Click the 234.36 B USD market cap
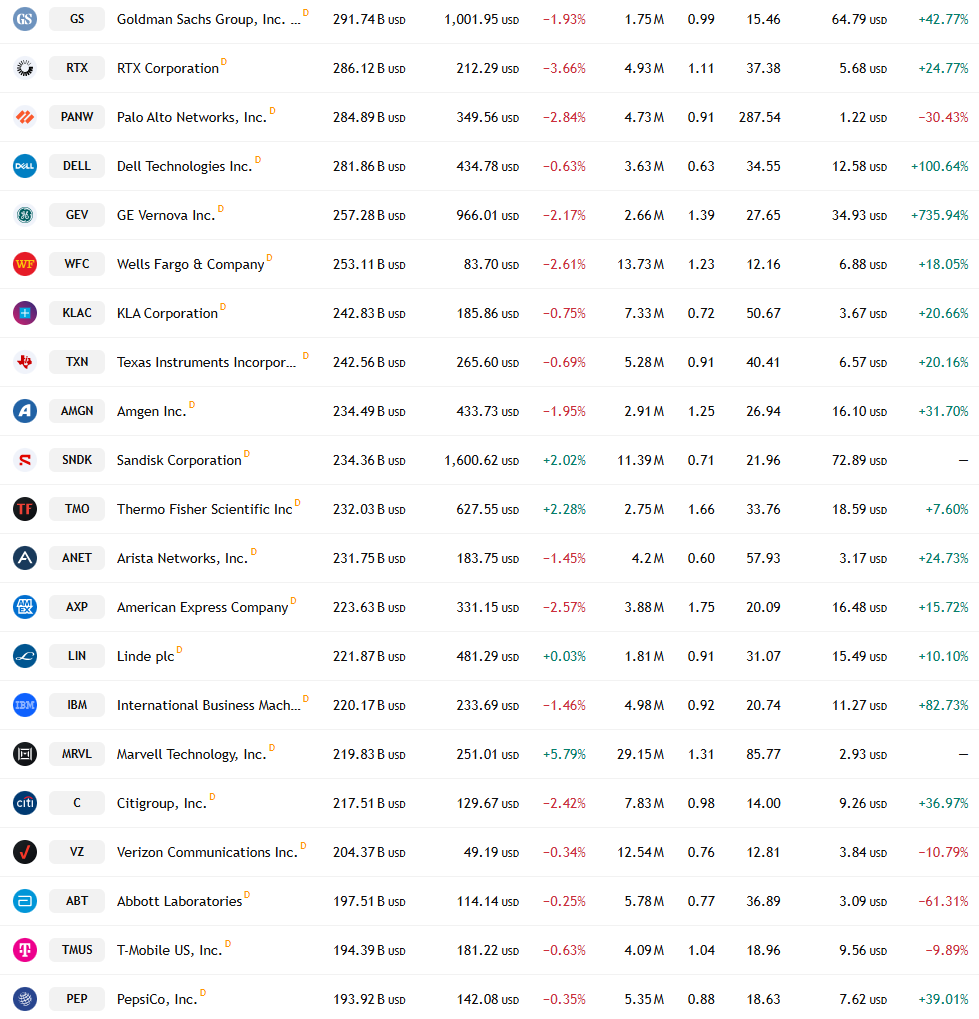 point(369,460)
